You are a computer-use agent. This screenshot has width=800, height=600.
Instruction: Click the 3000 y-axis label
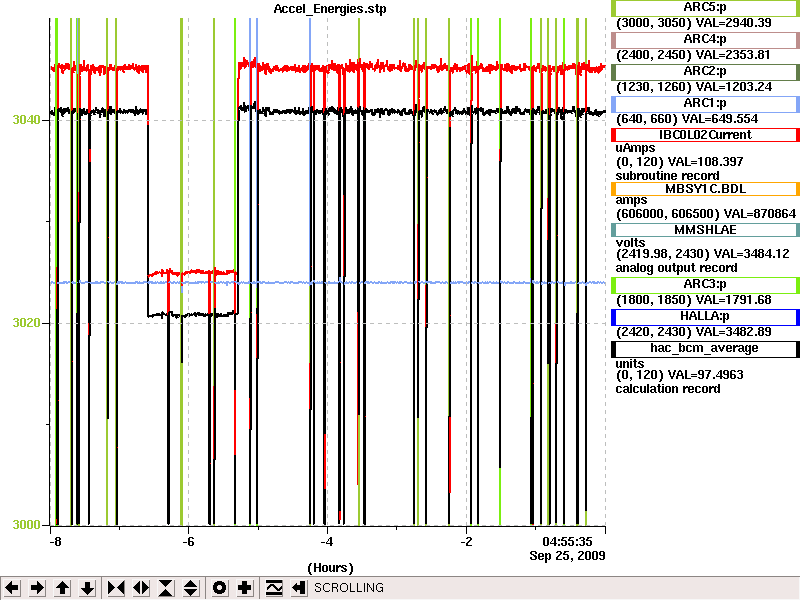coord(27,525)
